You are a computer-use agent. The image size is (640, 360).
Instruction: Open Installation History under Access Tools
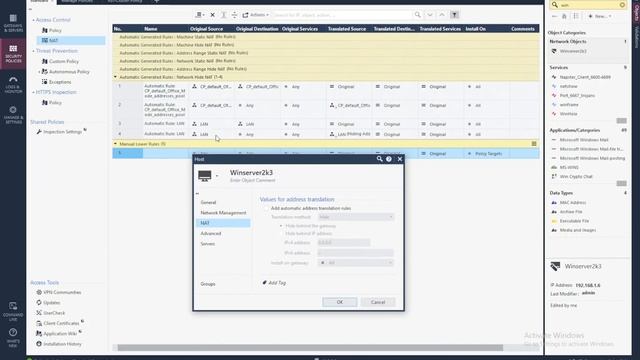[x=59, y=344]
